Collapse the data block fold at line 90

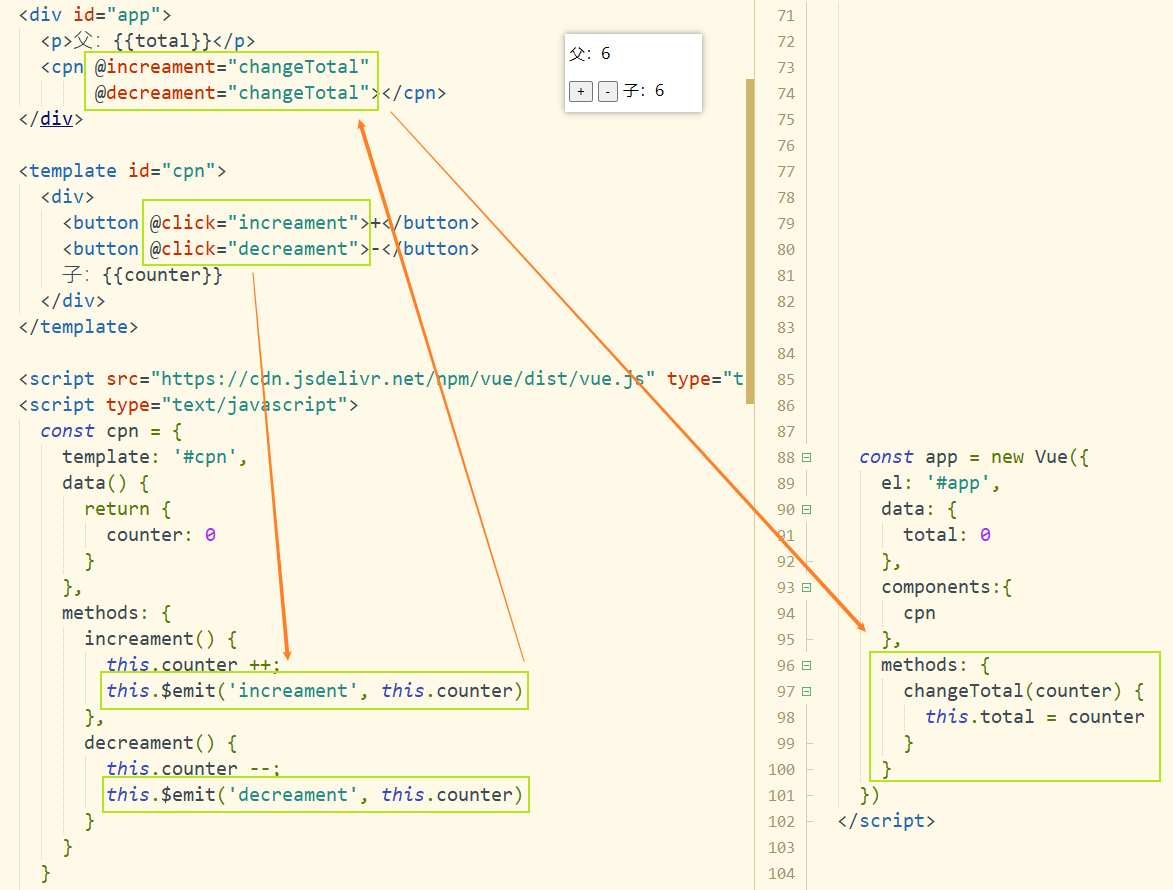click(x=806, y=509)
